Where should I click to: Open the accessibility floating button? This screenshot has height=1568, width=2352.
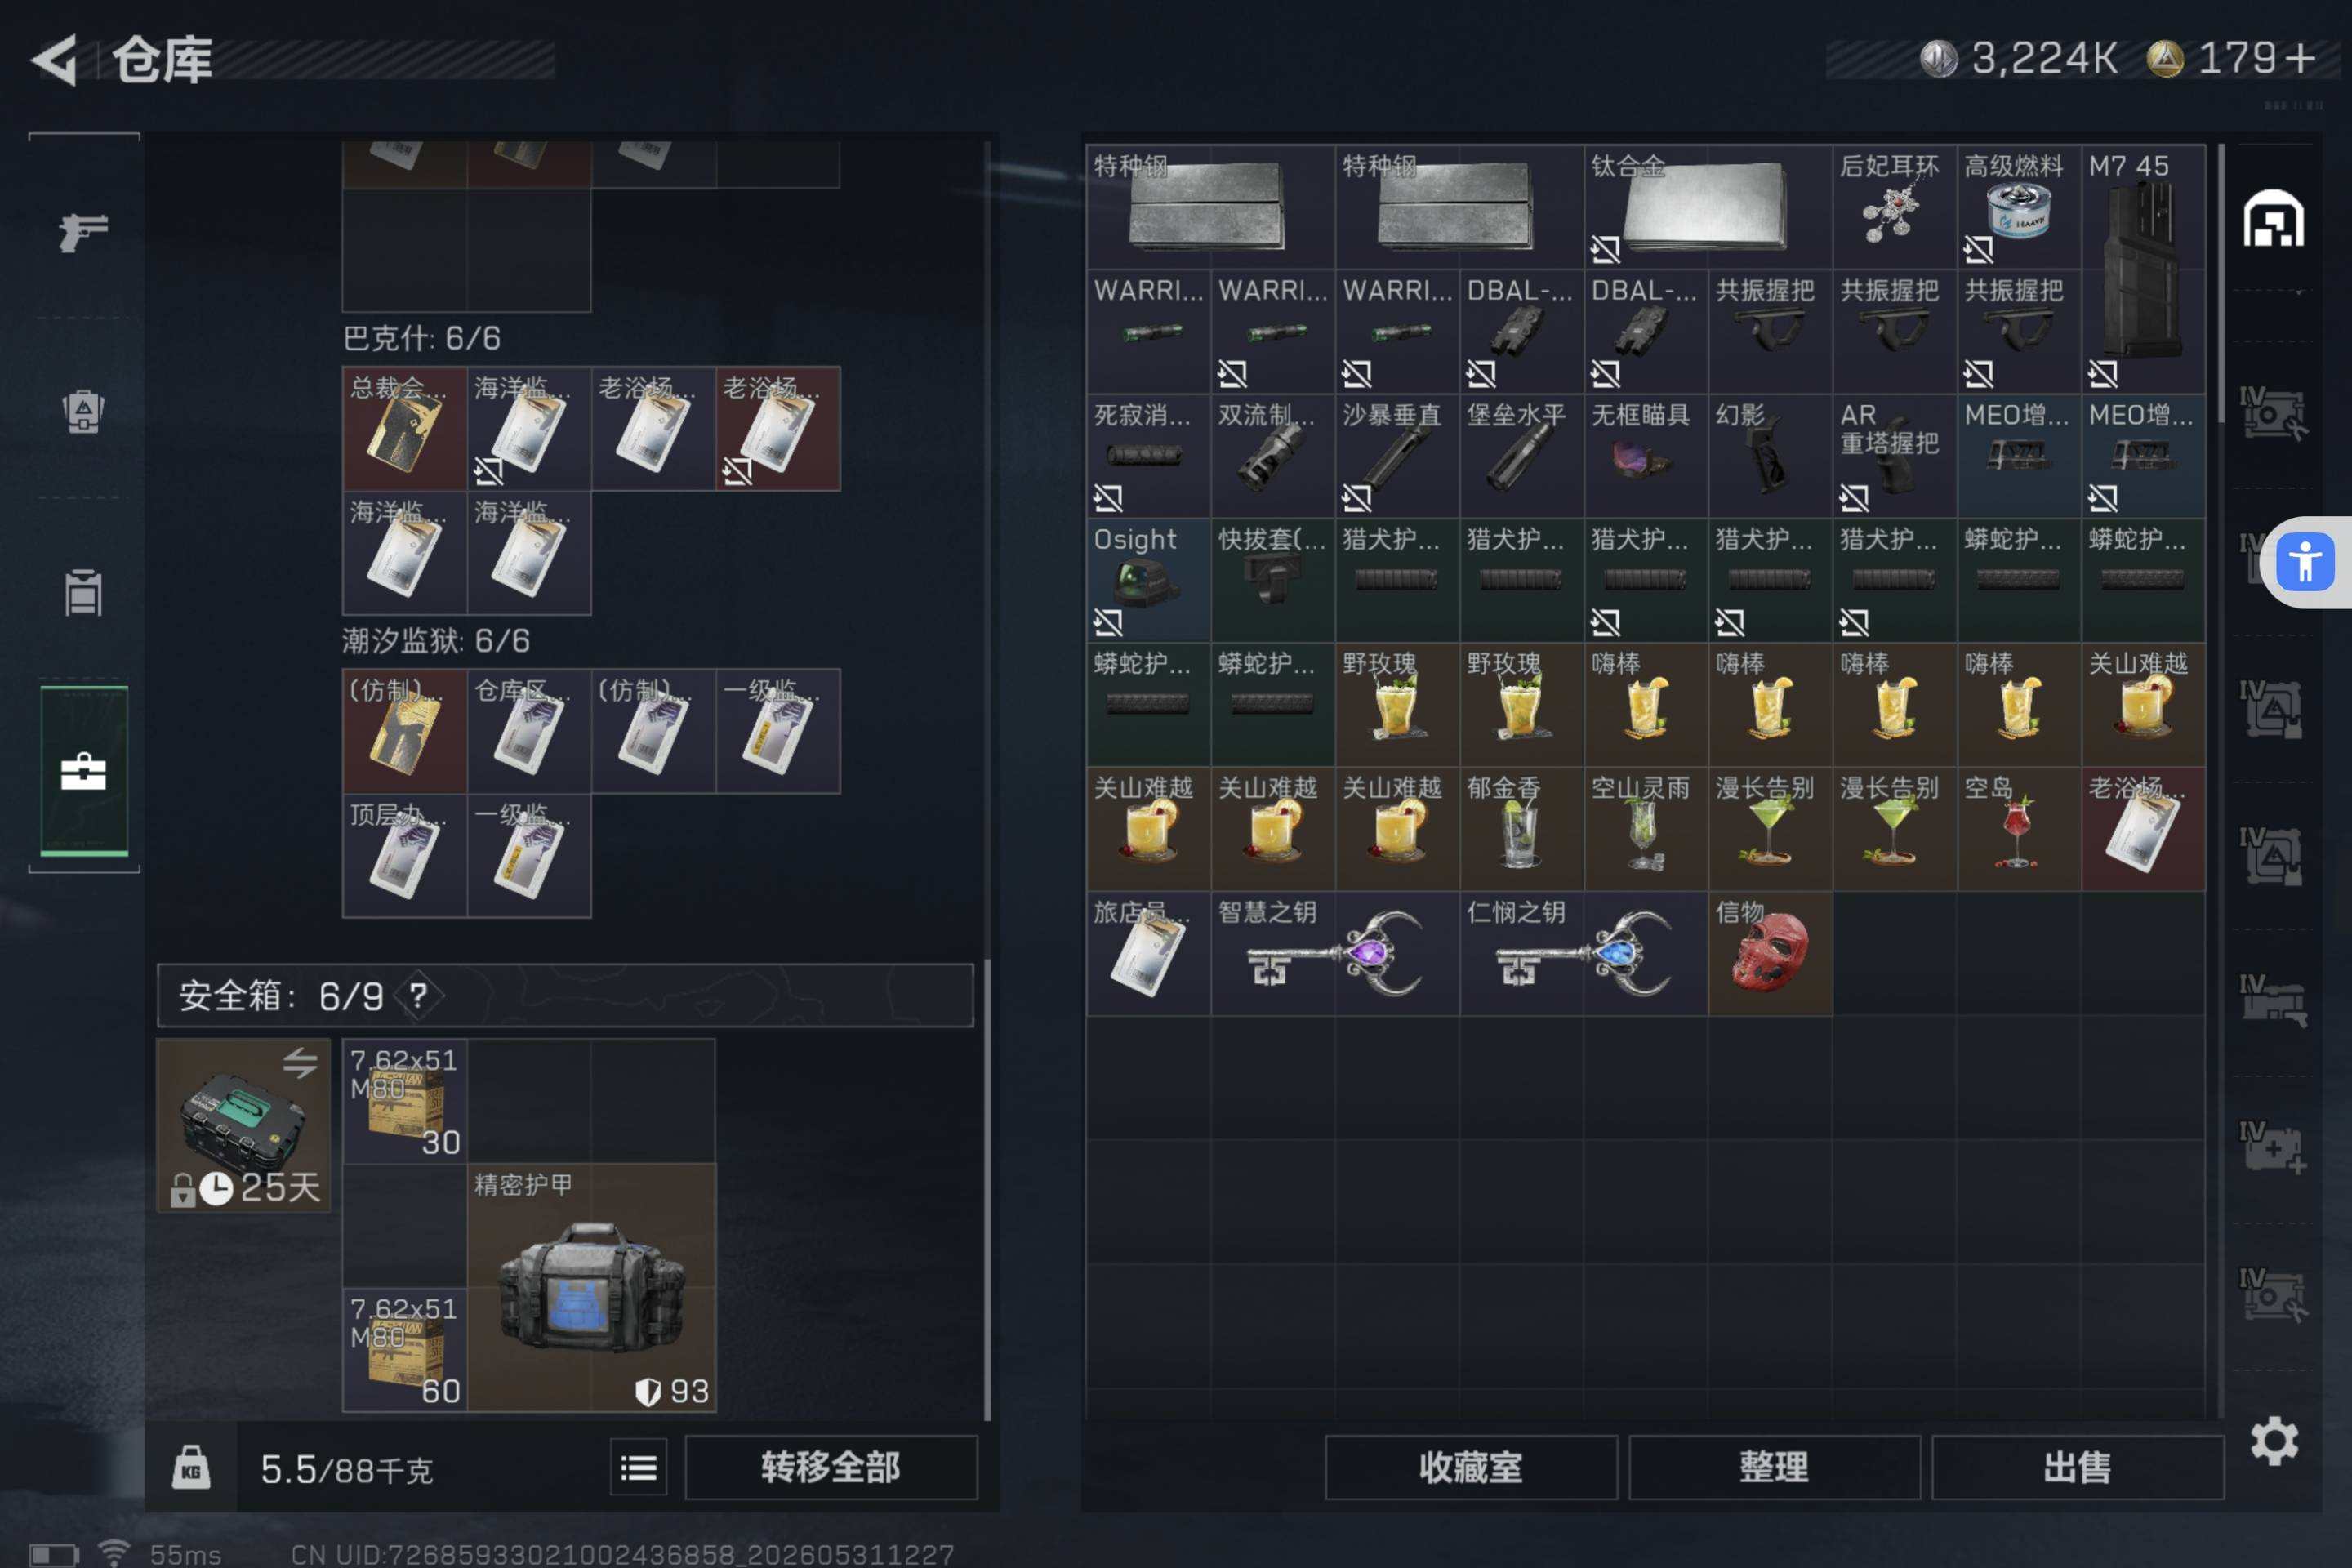(2305, 562)
